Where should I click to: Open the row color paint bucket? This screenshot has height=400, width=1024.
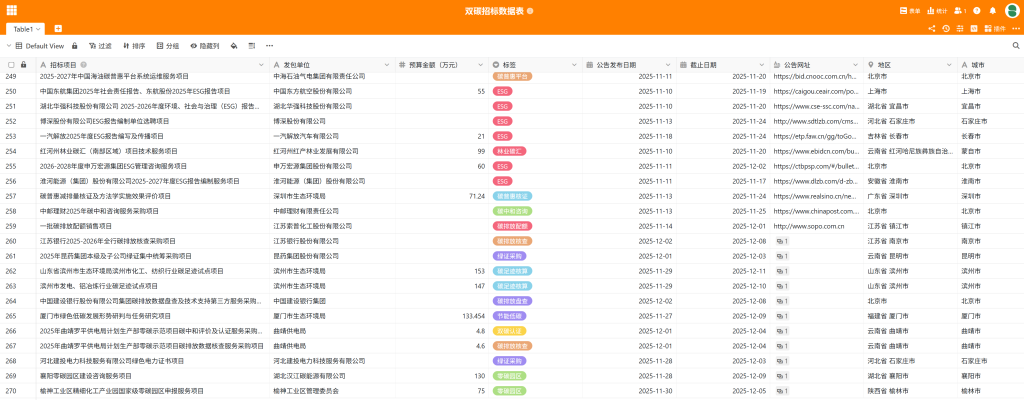[233, 46]
